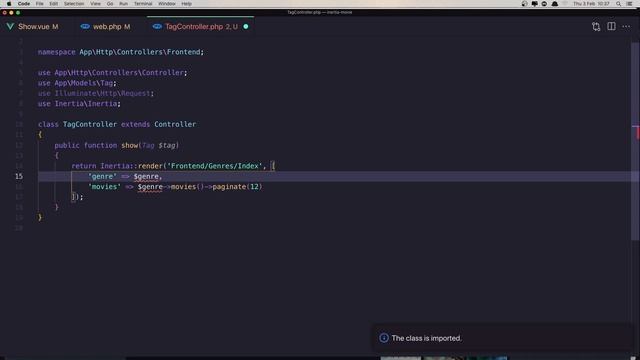640x360 pixels.
Task: Click the TagController class name
Action: [90, 124]
